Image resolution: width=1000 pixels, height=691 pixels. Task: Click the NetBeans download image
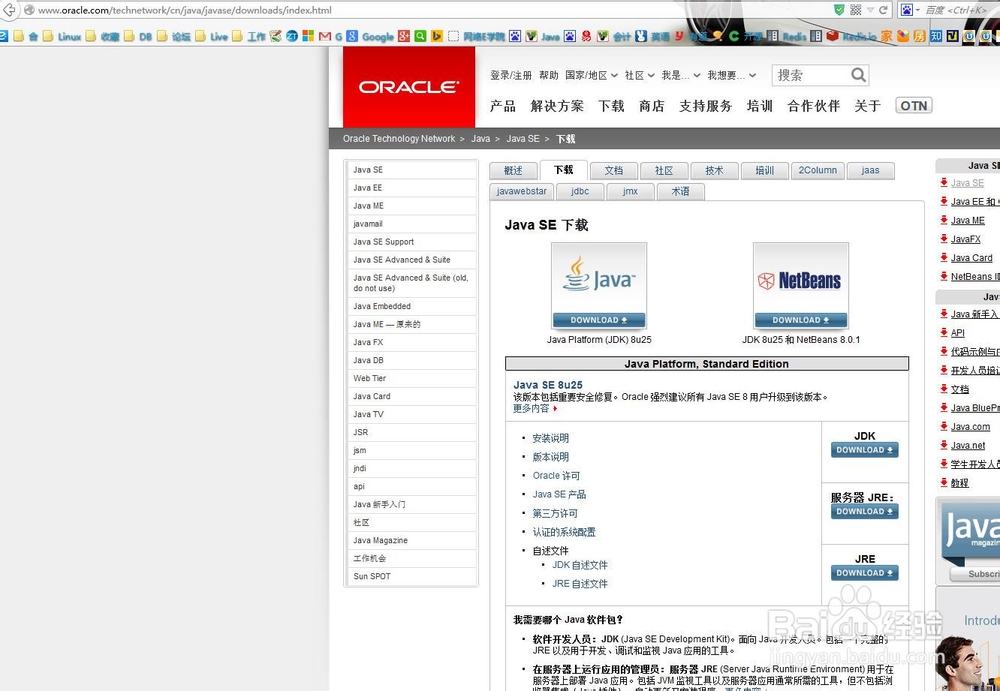click(800, 286)
